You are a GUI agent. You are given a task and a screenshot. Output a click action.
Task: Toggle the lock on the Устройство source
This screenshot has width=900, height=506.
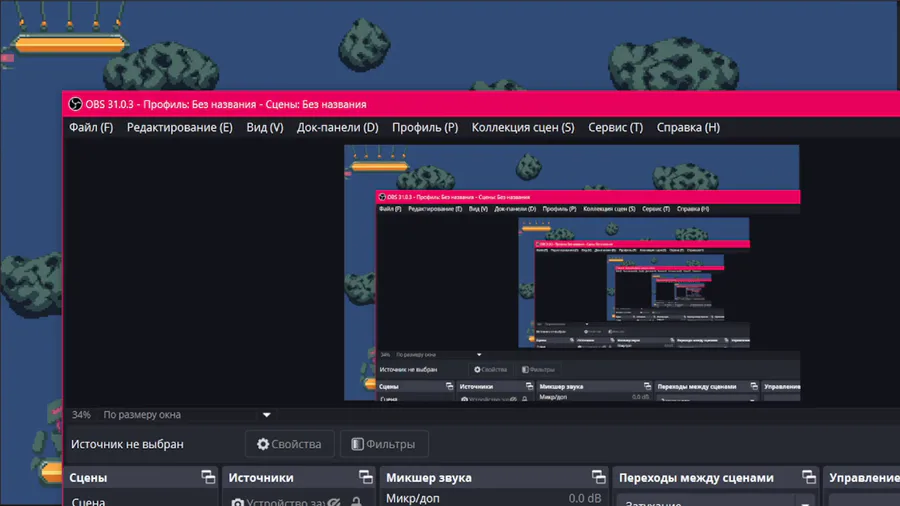pos(356,502)
